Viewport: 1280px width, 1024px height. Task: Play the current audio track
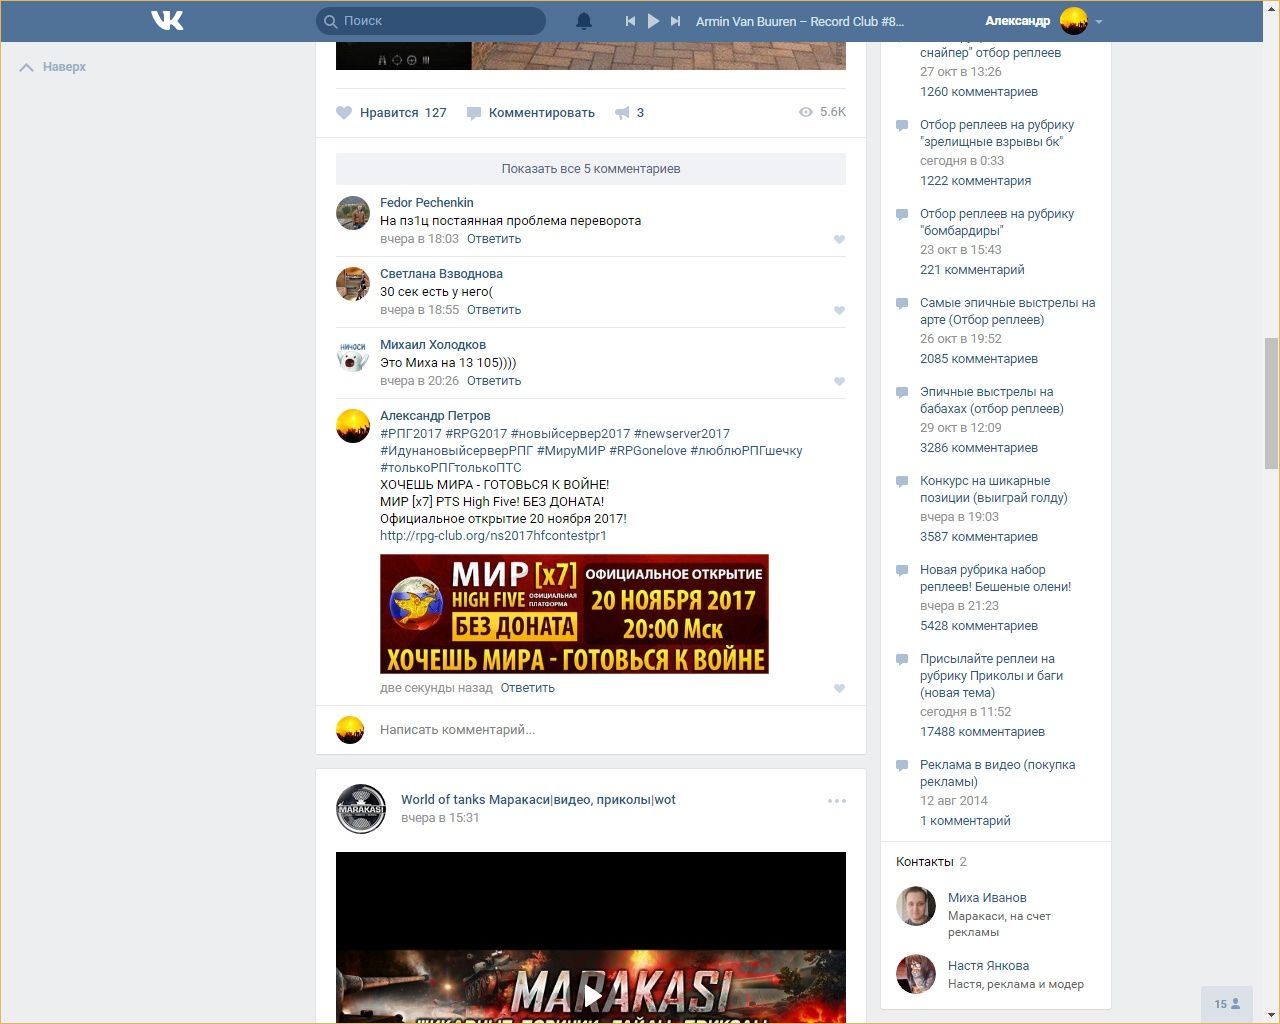click(x=653, y=21)
